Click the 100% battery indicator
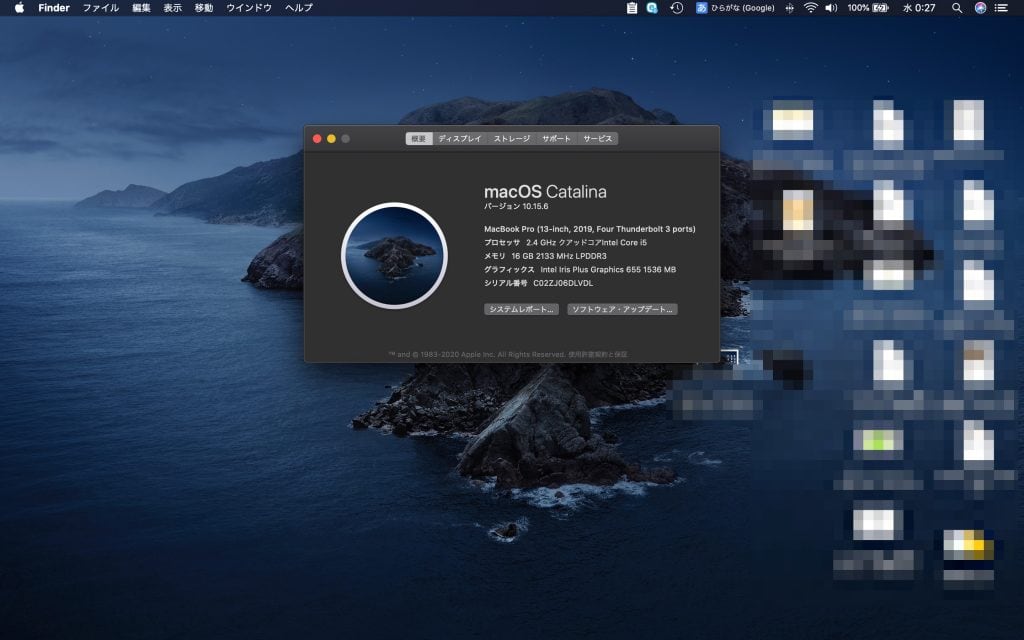 click(868, 8)
